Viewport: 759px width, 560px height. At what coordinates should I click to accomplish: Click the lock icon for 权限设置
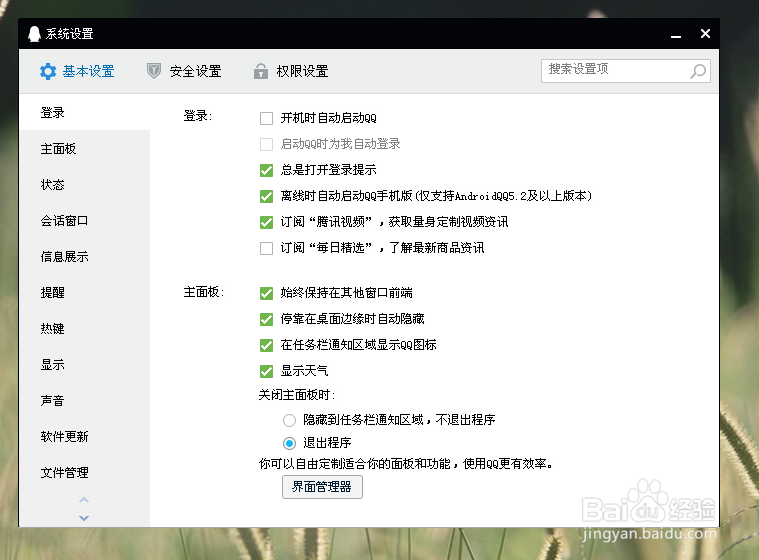click(261, 71)
